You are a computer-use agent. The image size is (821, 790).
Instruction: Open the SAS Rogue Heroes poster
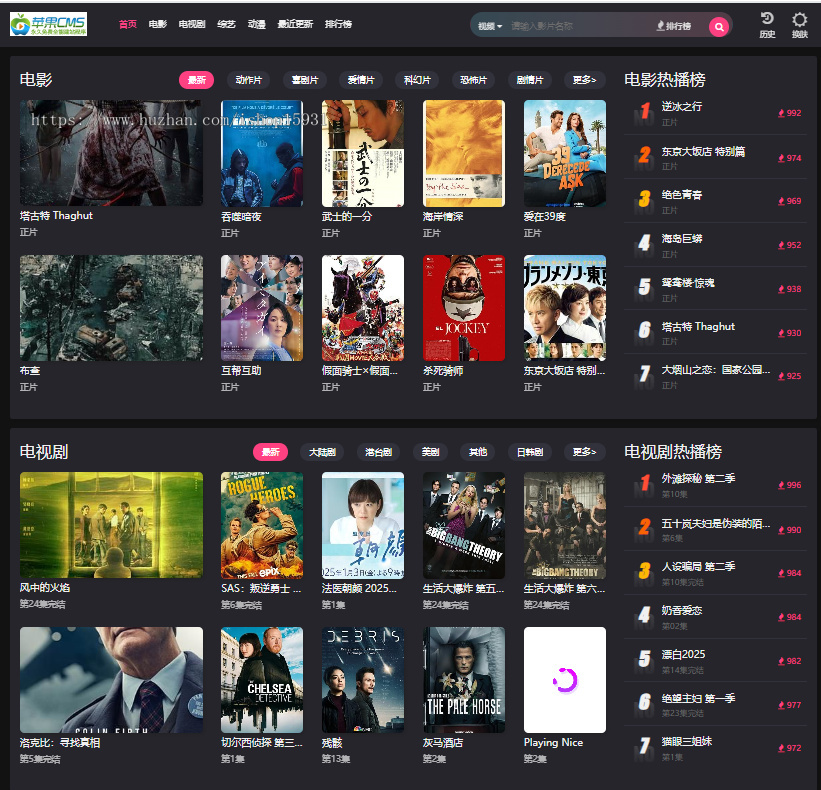pyautogui.click(x=262, y=525)
